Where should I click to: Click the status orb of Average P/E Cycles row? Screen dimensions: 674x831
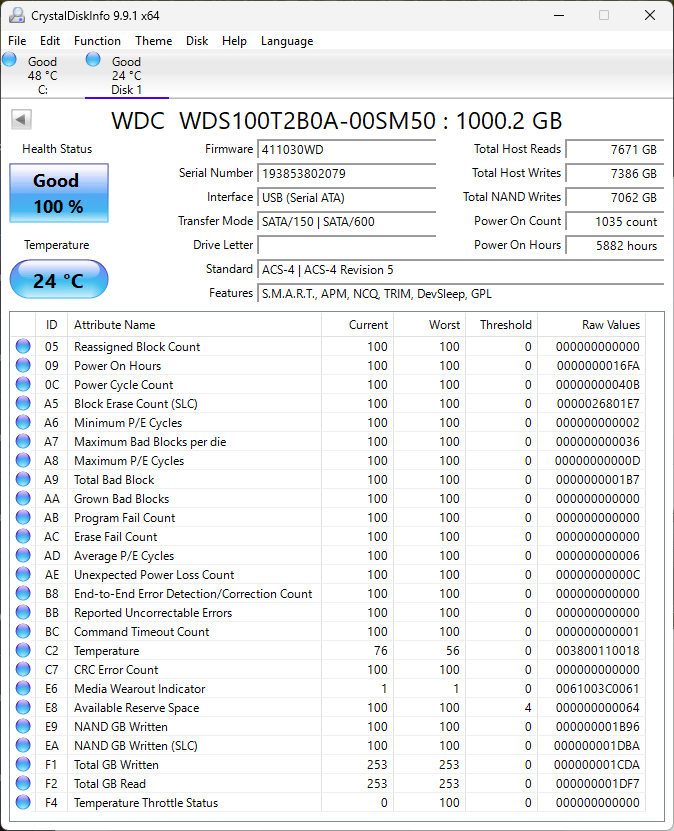click(x=23, y=555)
